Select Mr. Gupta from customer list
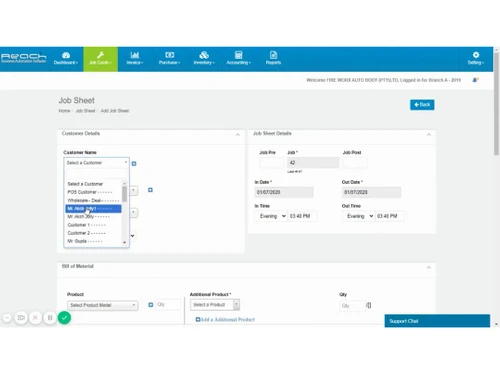The height and width of the screenshot is (375, 500). tap(93, 241)
